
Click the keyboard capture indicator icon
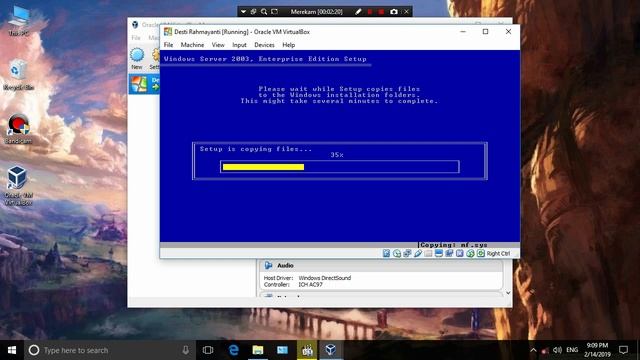[481, 253]
